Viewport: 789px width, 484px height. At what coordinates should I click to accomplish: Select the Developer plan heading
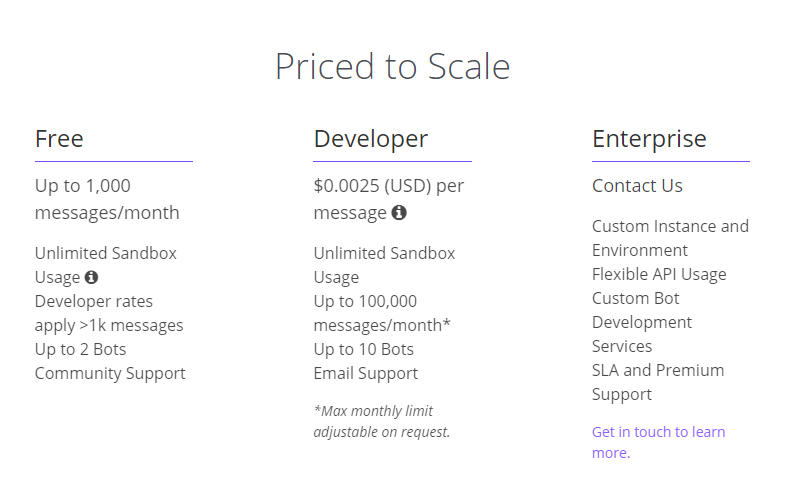pyautogui.click(x=370, y=138)
